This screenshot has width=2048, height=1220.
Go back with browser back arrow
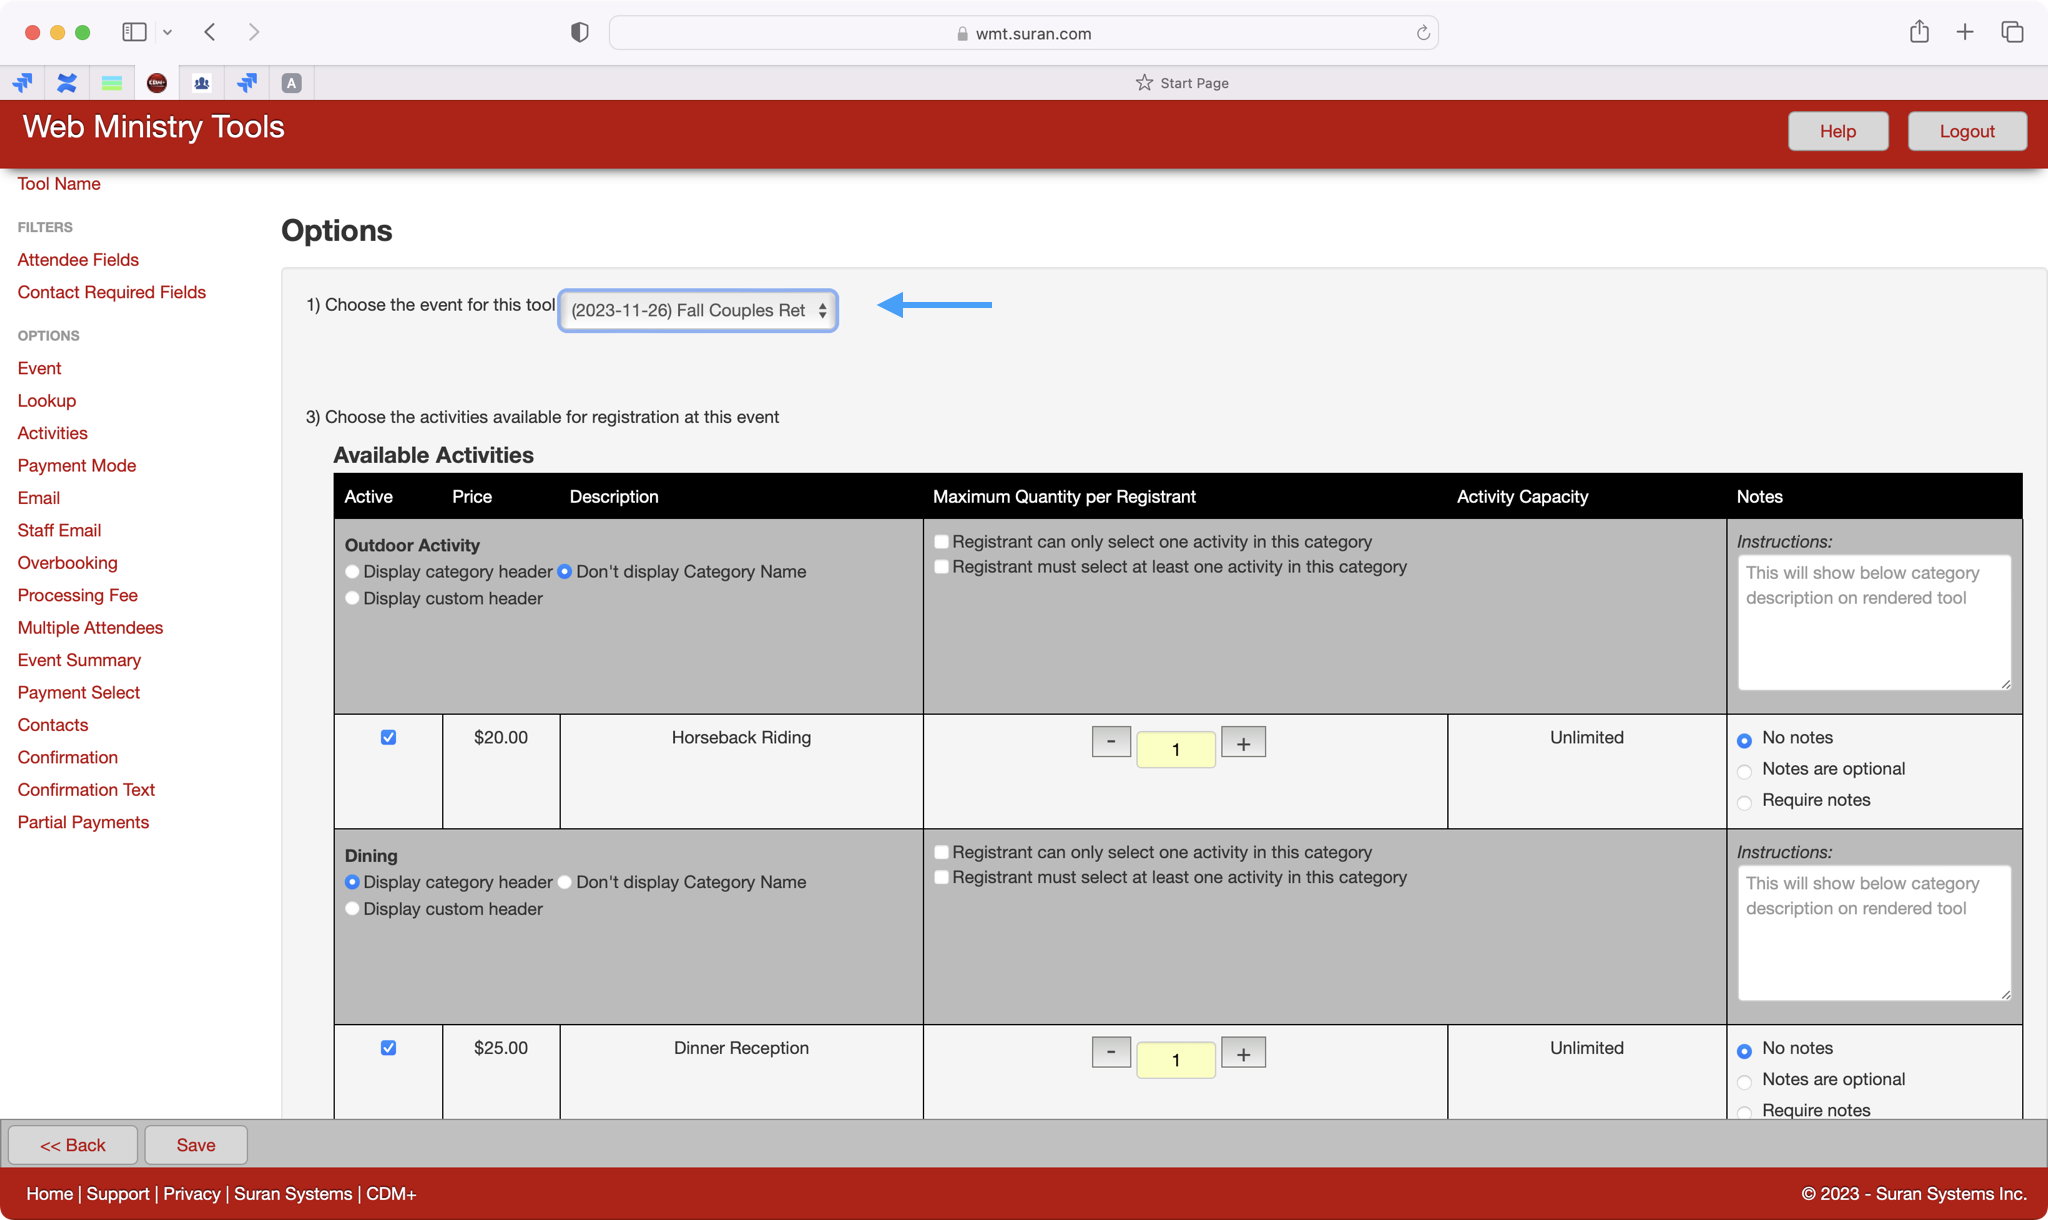click(210, 32)
